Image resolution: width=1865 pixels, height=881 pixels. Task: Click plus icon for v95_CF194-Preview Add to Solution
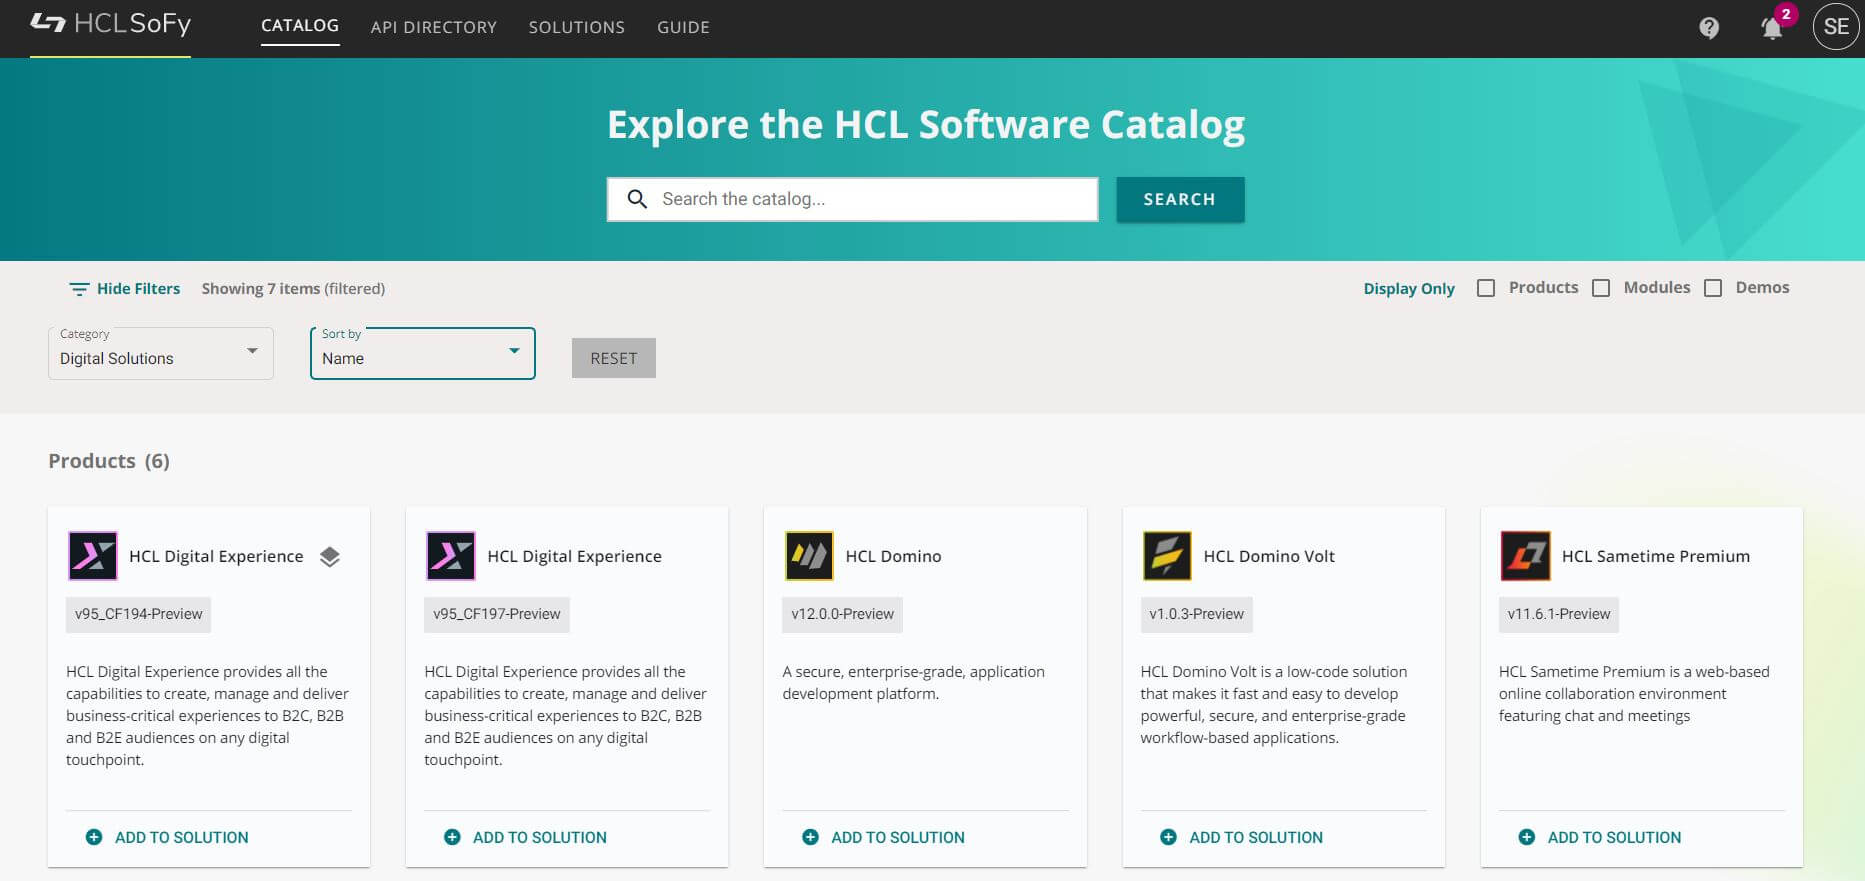tap(94, 837)
